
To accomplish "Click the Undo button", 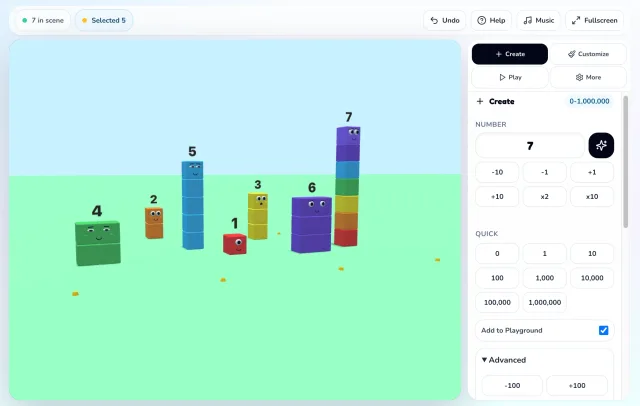I will 444,20.
